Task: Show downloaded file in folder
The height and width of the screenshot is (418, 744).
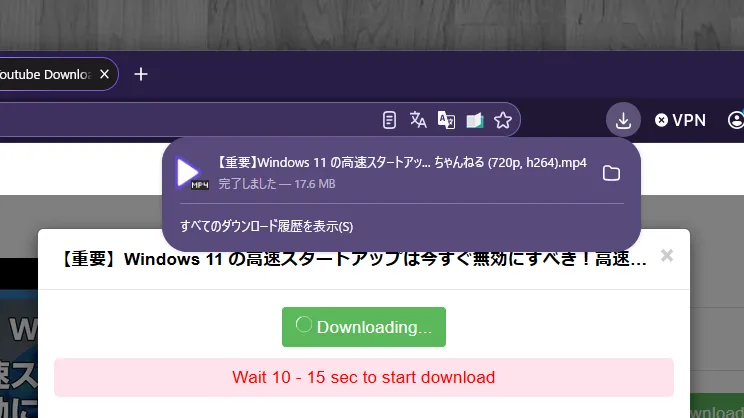Action: (x=611, y=173)
